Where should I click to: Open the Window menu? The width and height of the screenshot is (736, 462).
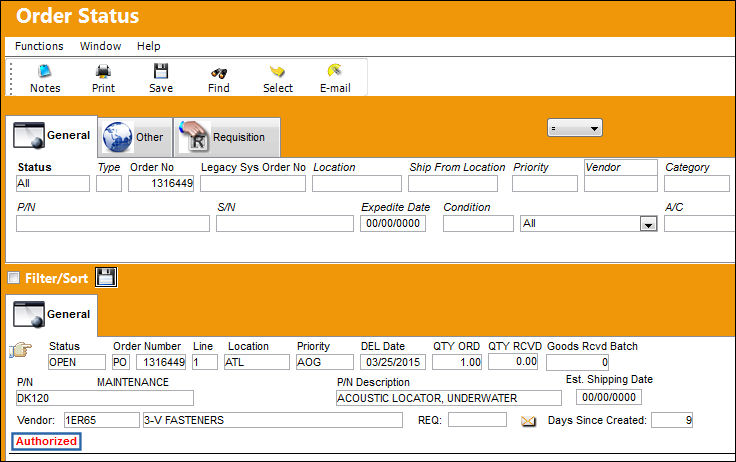coord(100,46)
